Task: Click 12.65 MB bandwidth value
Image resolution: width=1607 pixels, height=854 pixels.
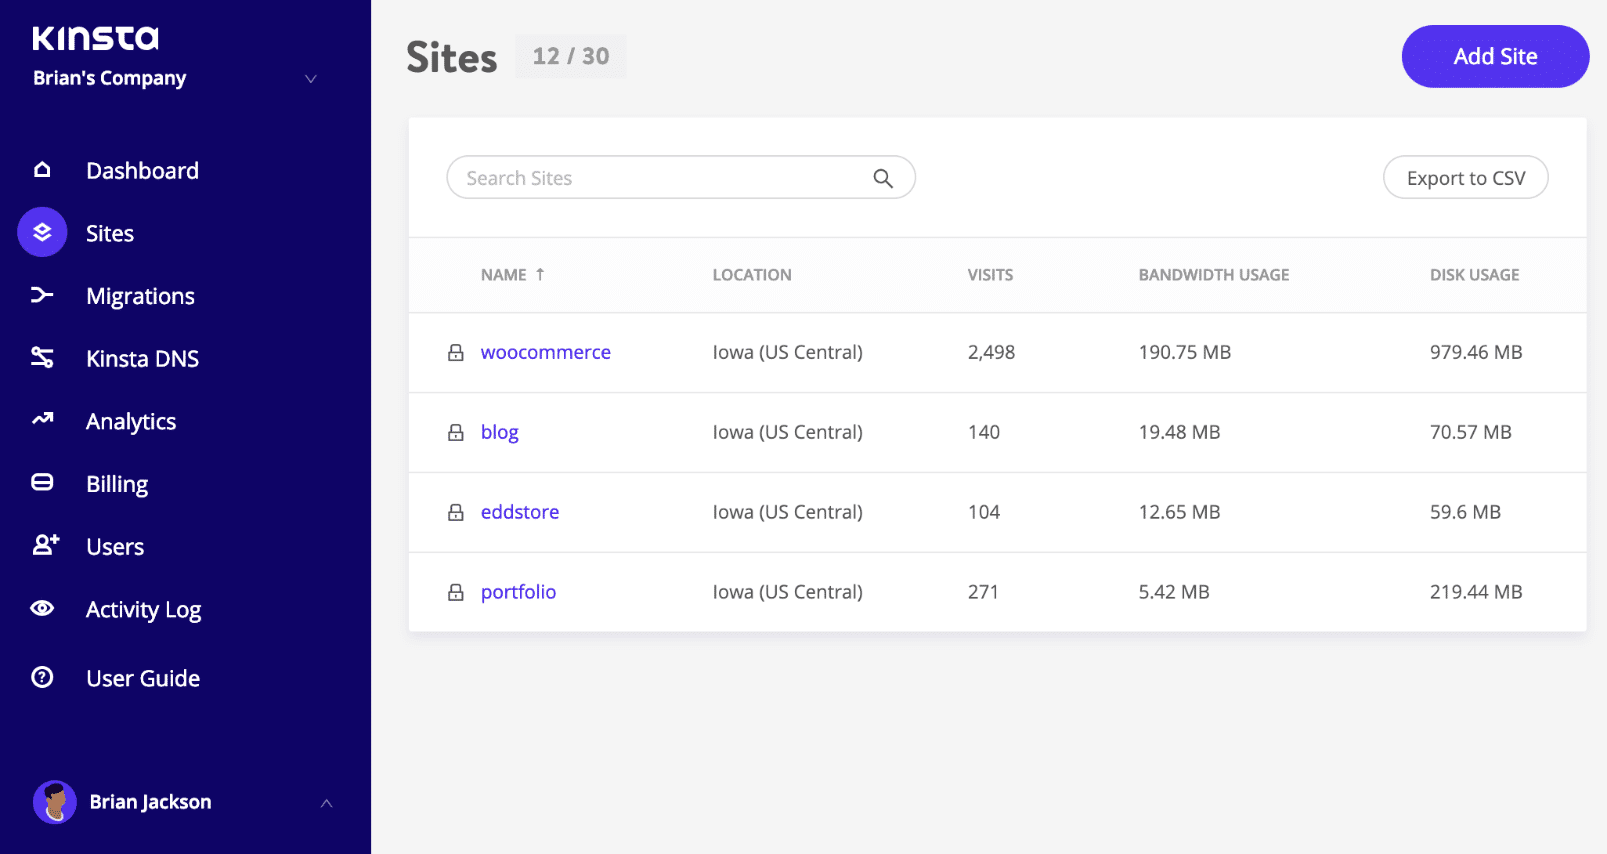Action: 1179,512
